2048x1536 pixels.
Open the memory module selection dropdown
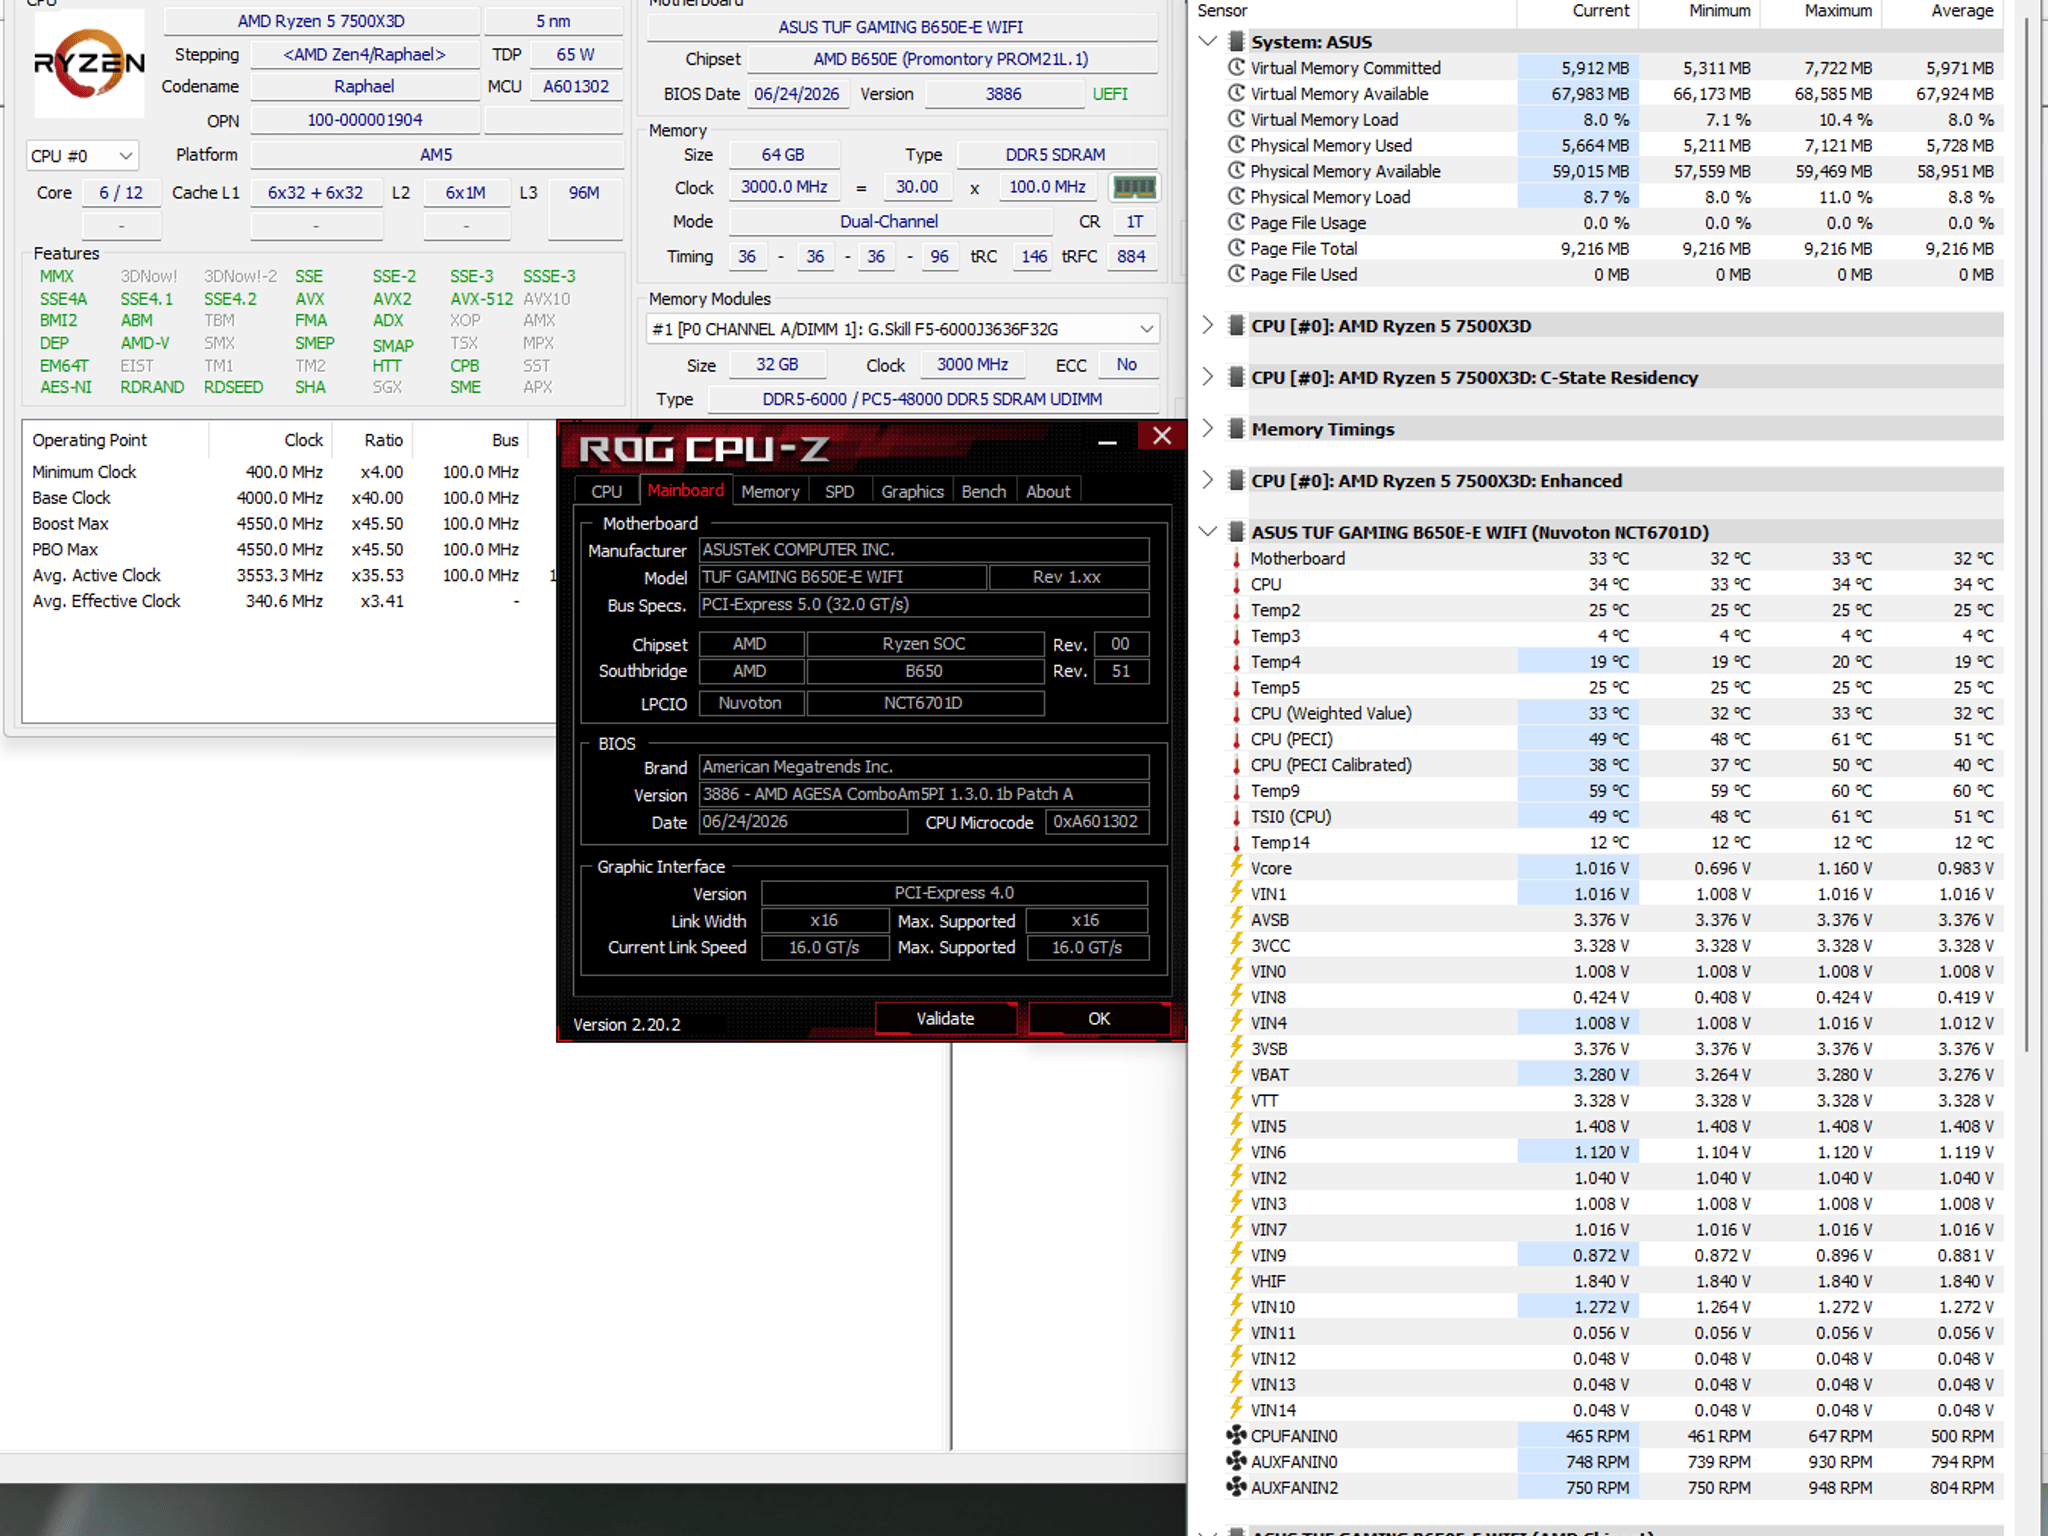coord(902,329)
